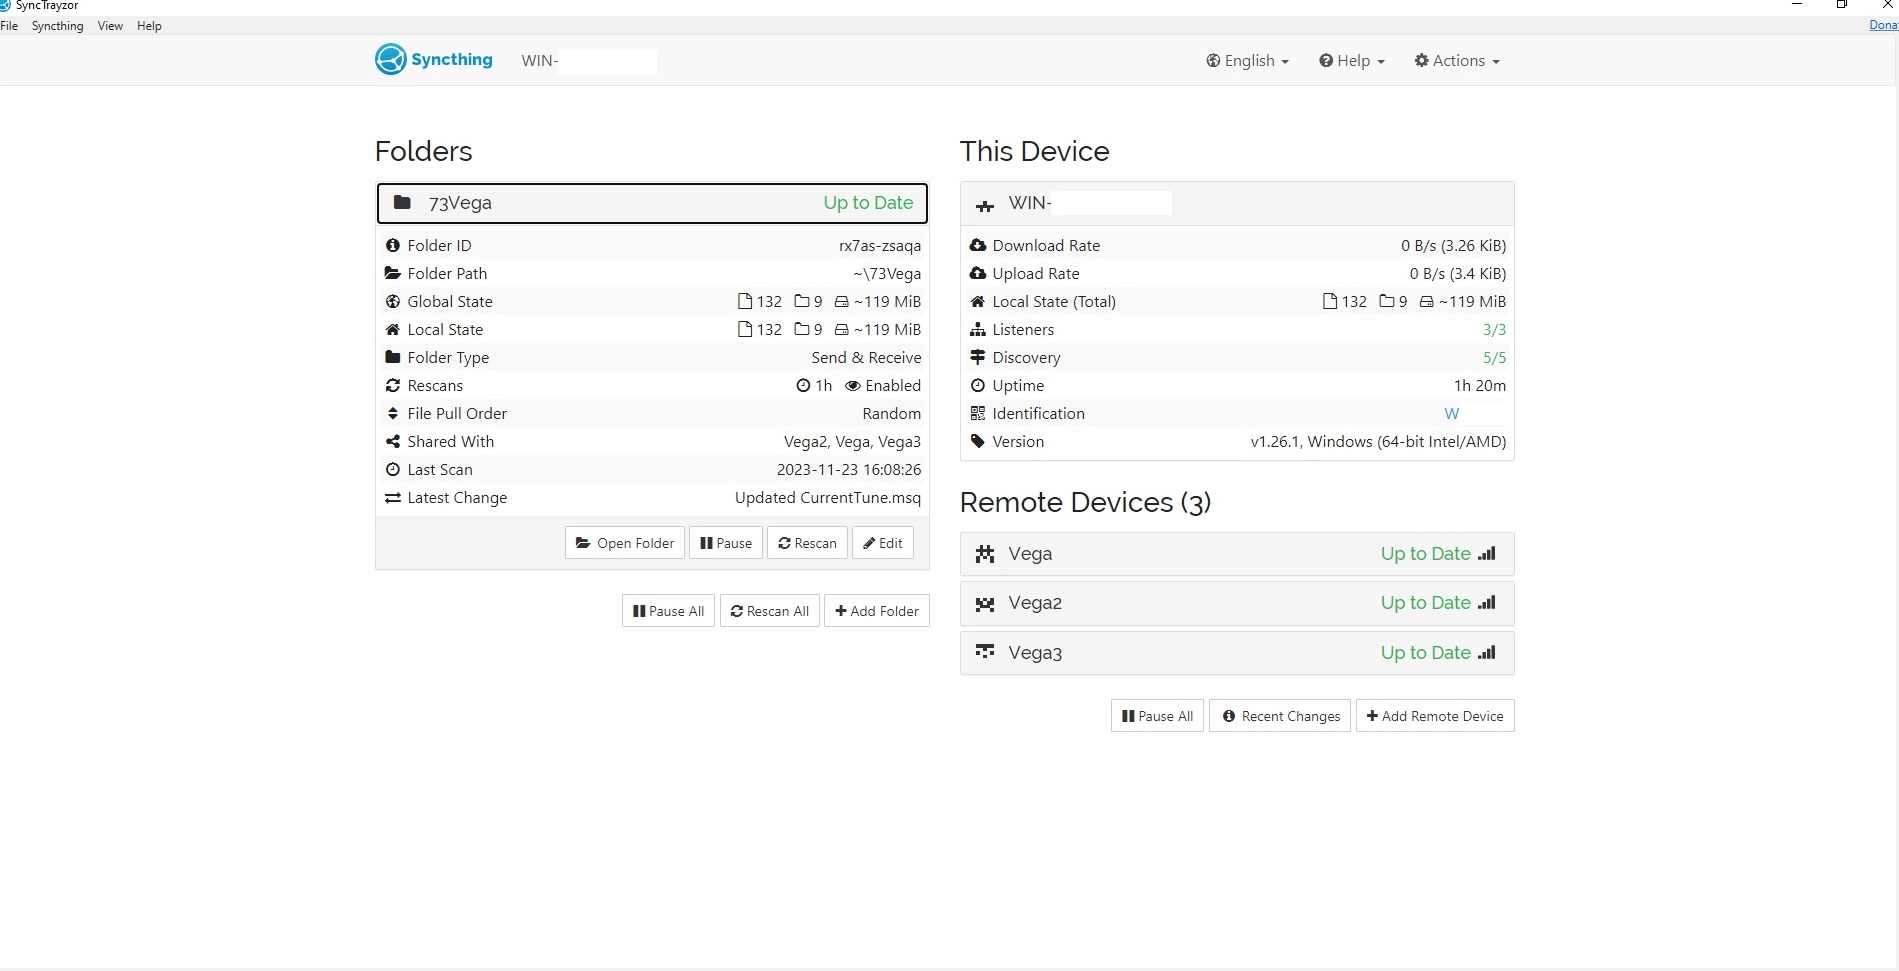Click the 5/5 Discovery value
1899x971 pixels.
pos(1494,357)
